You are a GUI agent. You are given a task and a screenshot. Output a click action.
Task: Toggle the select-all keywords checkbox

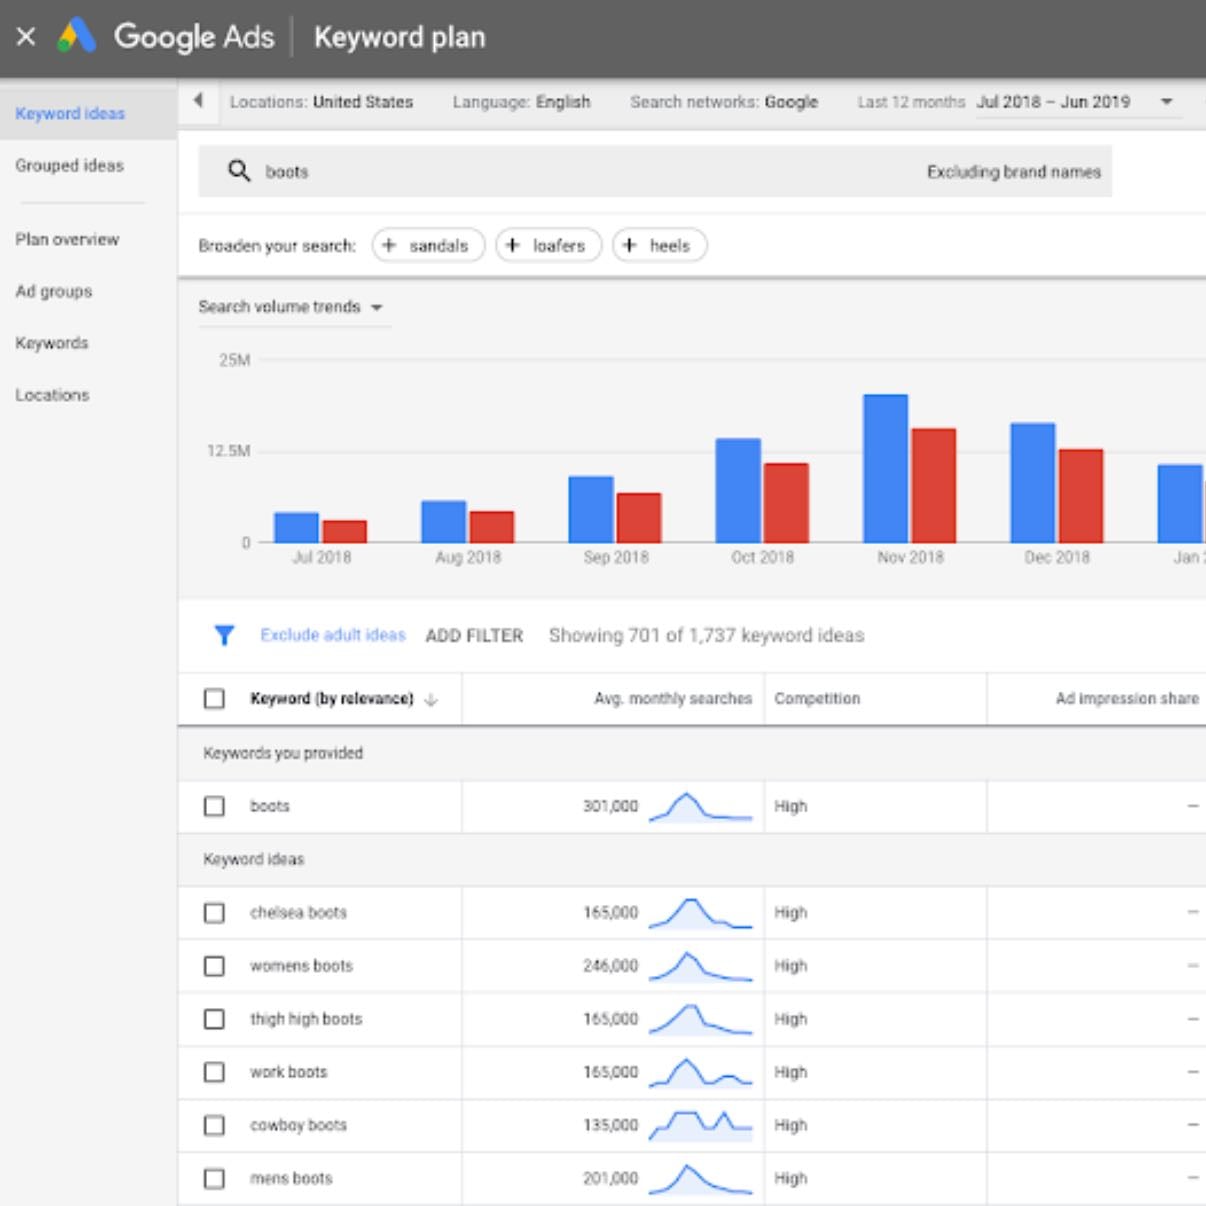pos(214,698)
